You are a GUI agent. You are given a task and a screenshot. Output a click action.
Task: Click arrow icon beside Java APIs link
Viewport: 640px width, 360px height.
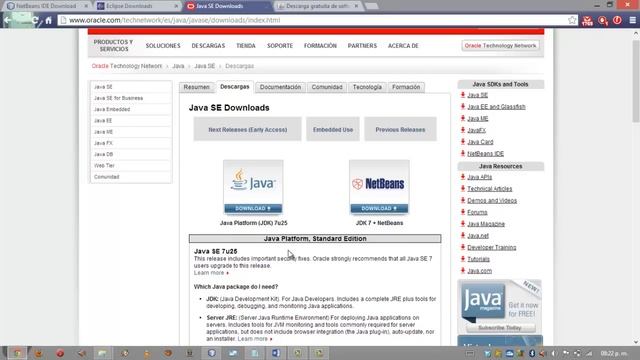tap(463, 177)
